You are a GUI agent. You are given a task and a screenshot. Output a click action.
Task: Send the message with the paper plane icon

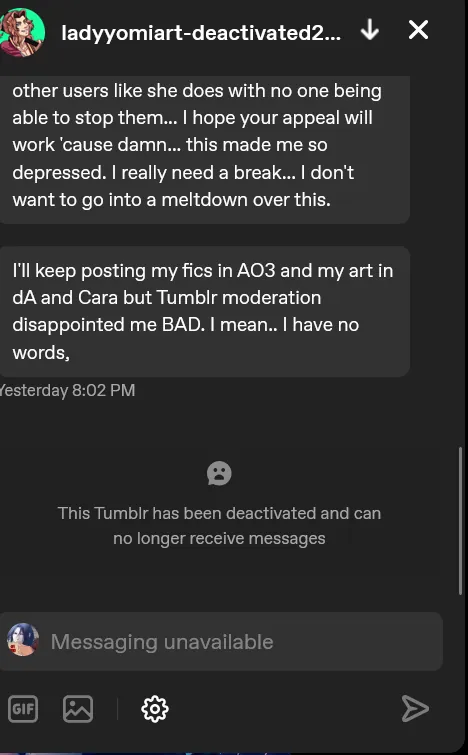[415, 708]
